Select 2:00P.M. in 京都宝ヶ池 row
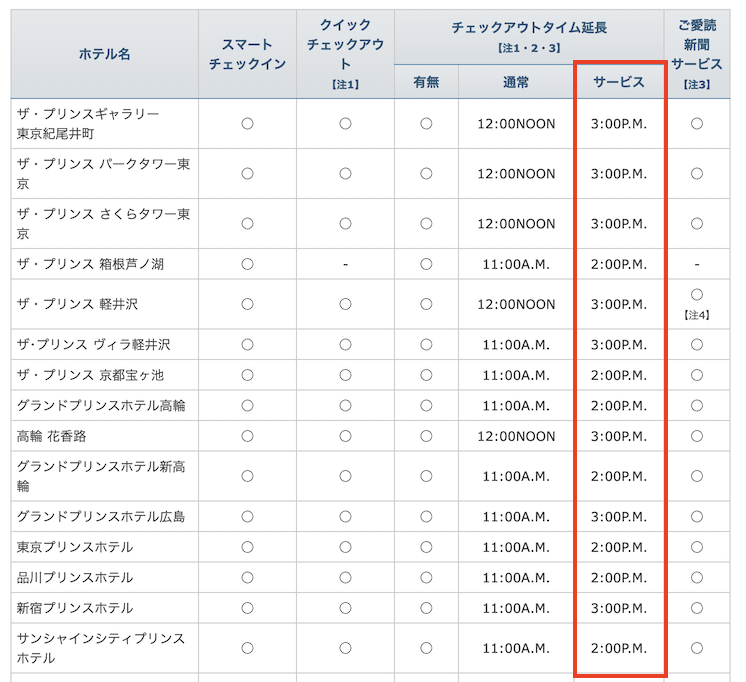The height and width of the screenshot is (682, 746). 619,376
